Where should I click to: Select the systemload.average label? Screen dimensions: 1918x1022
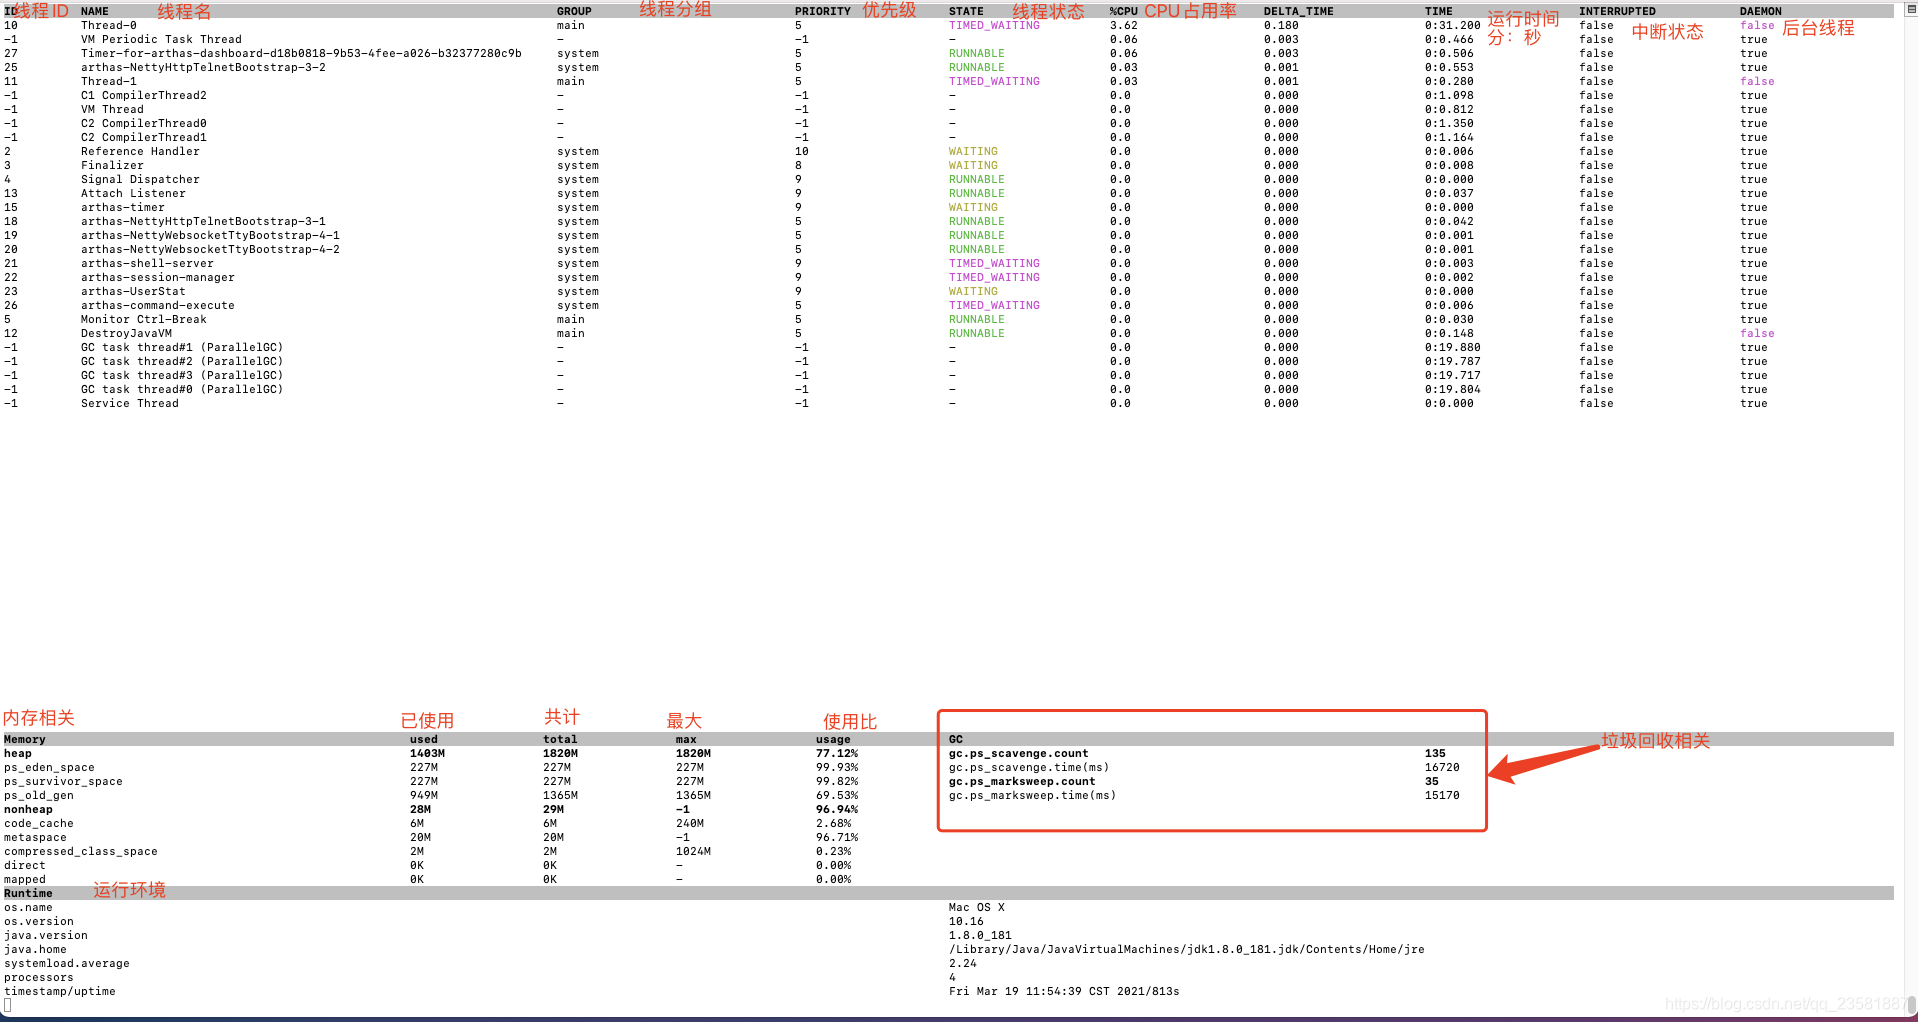point(67,964)
